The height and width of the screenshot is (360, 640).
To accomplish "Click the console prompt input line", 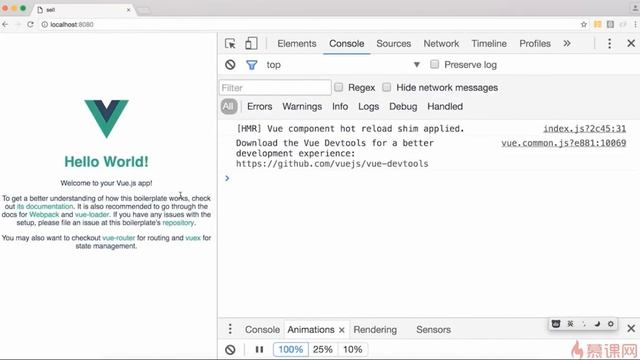I will point(429,178).
